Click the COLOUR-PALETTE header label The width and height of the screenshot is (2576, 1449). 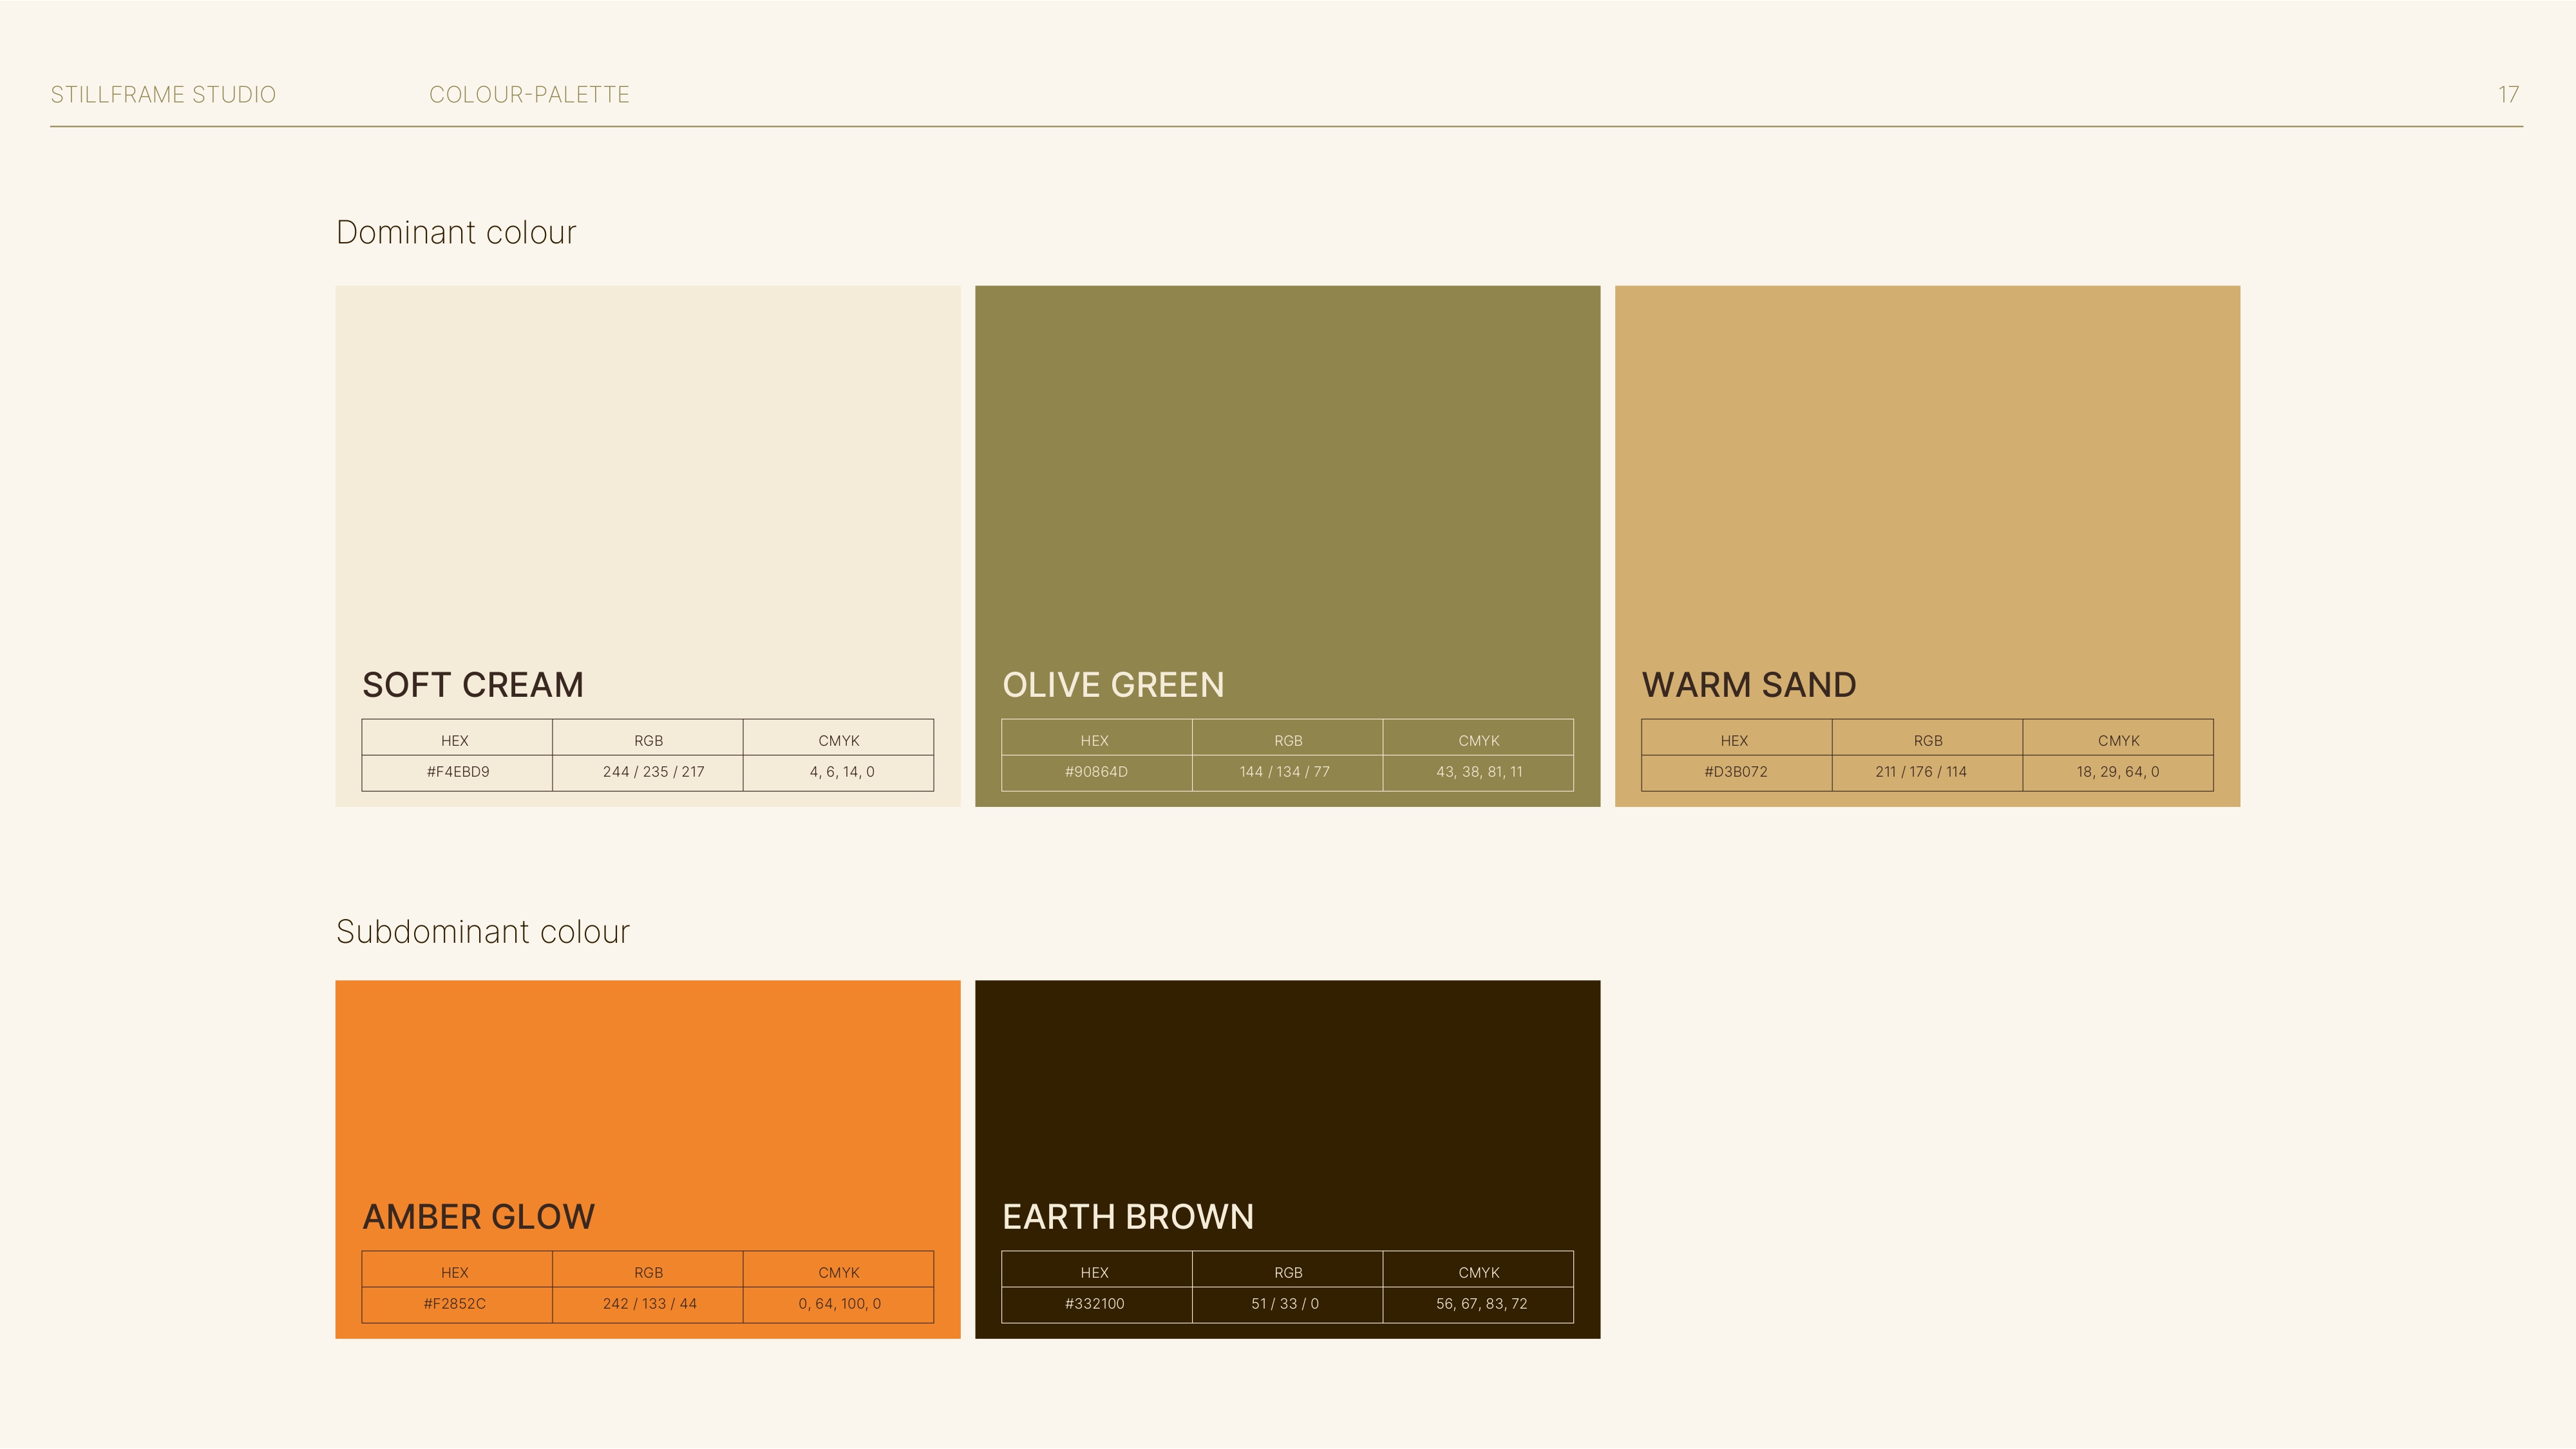click(529, 95)
